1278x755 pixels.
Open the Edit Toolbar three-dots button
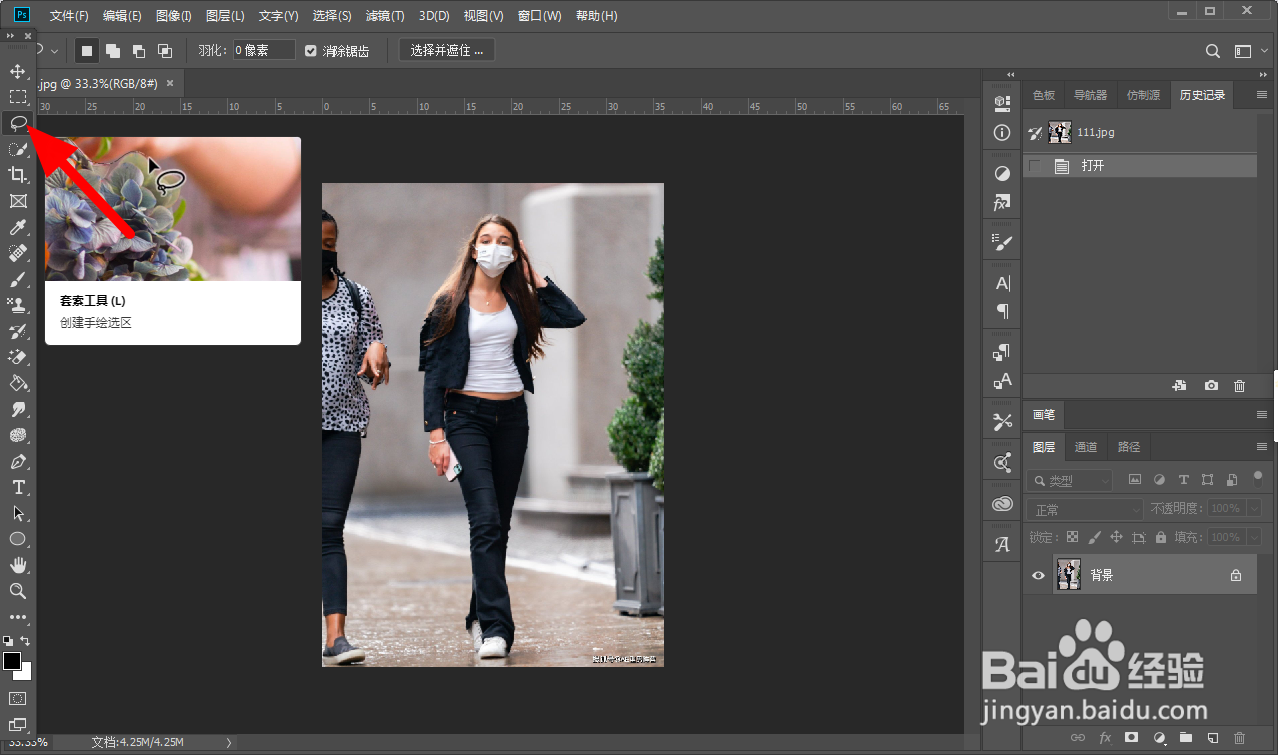17,617
